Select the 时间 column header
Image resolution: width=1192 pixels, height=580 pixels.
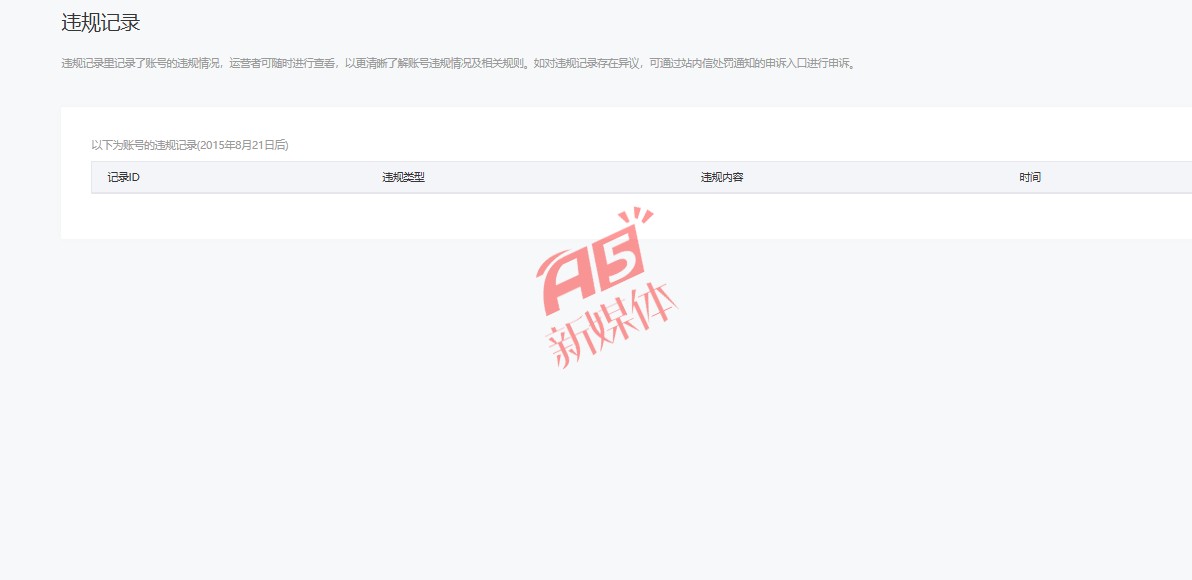(1030, 178)
